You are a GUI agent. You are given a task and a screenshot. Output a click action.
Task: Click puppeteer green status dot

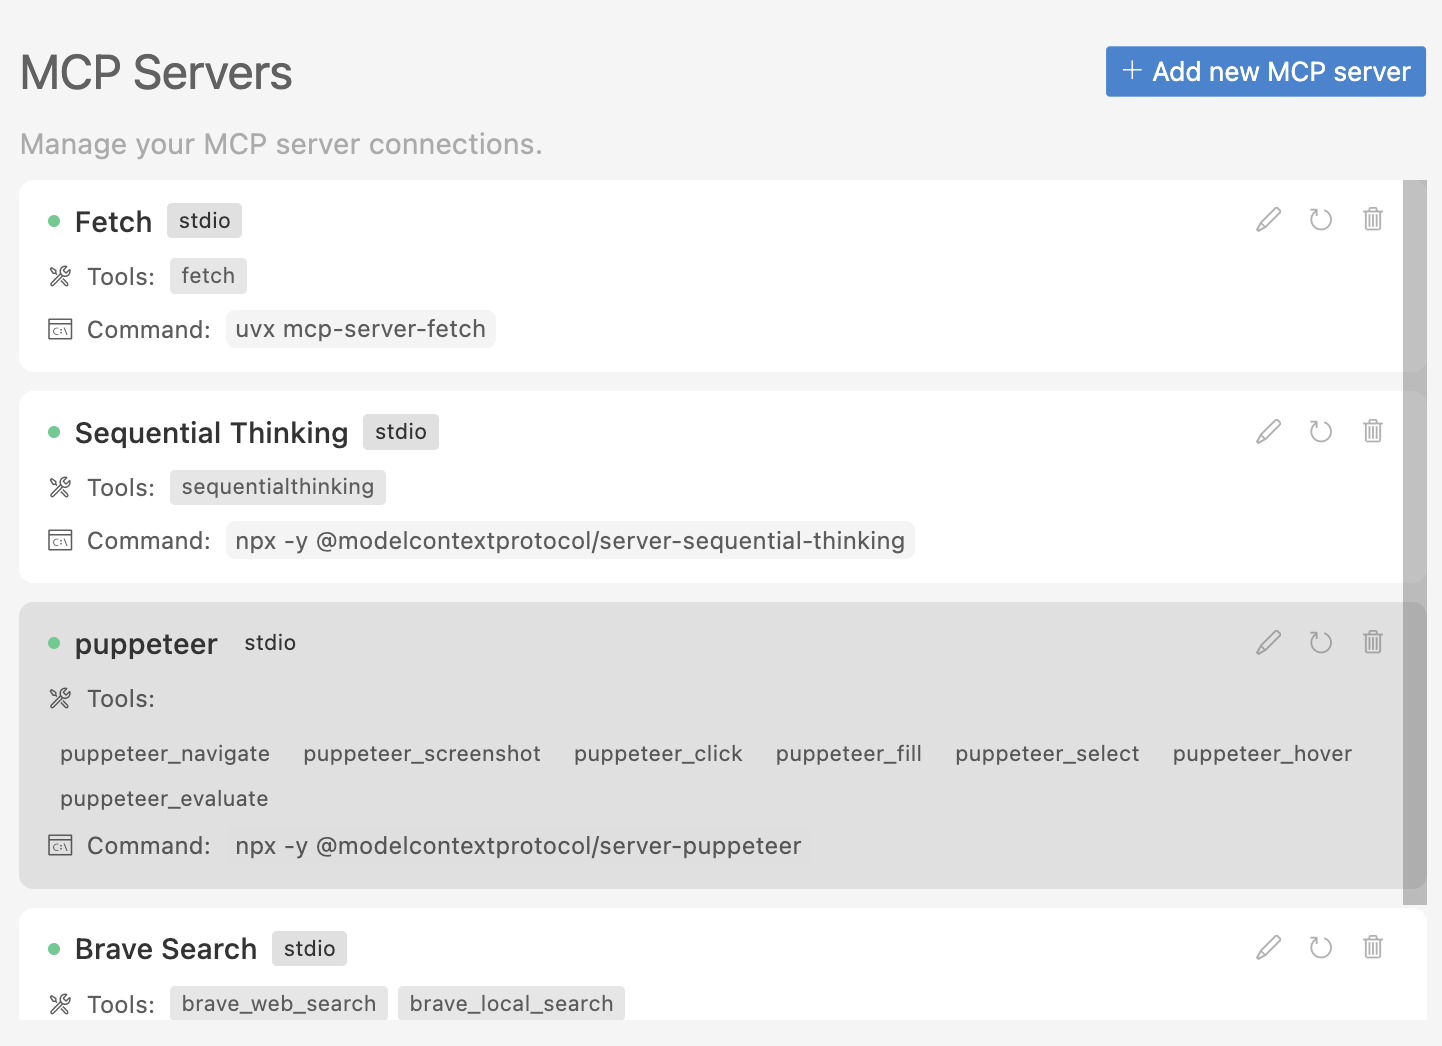point(54,643)
